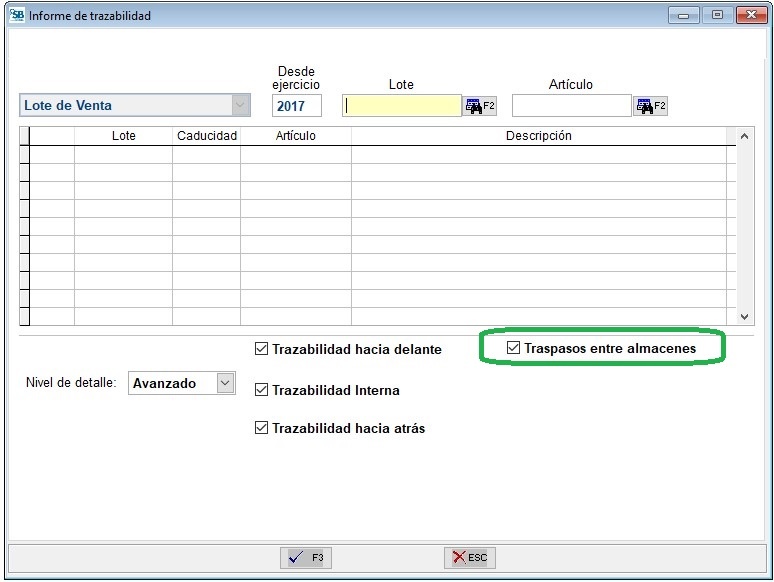The image size is (774, 582).
Task: Toggle Trazabilidad Interna checkbox
Action: tap(262, 390)
